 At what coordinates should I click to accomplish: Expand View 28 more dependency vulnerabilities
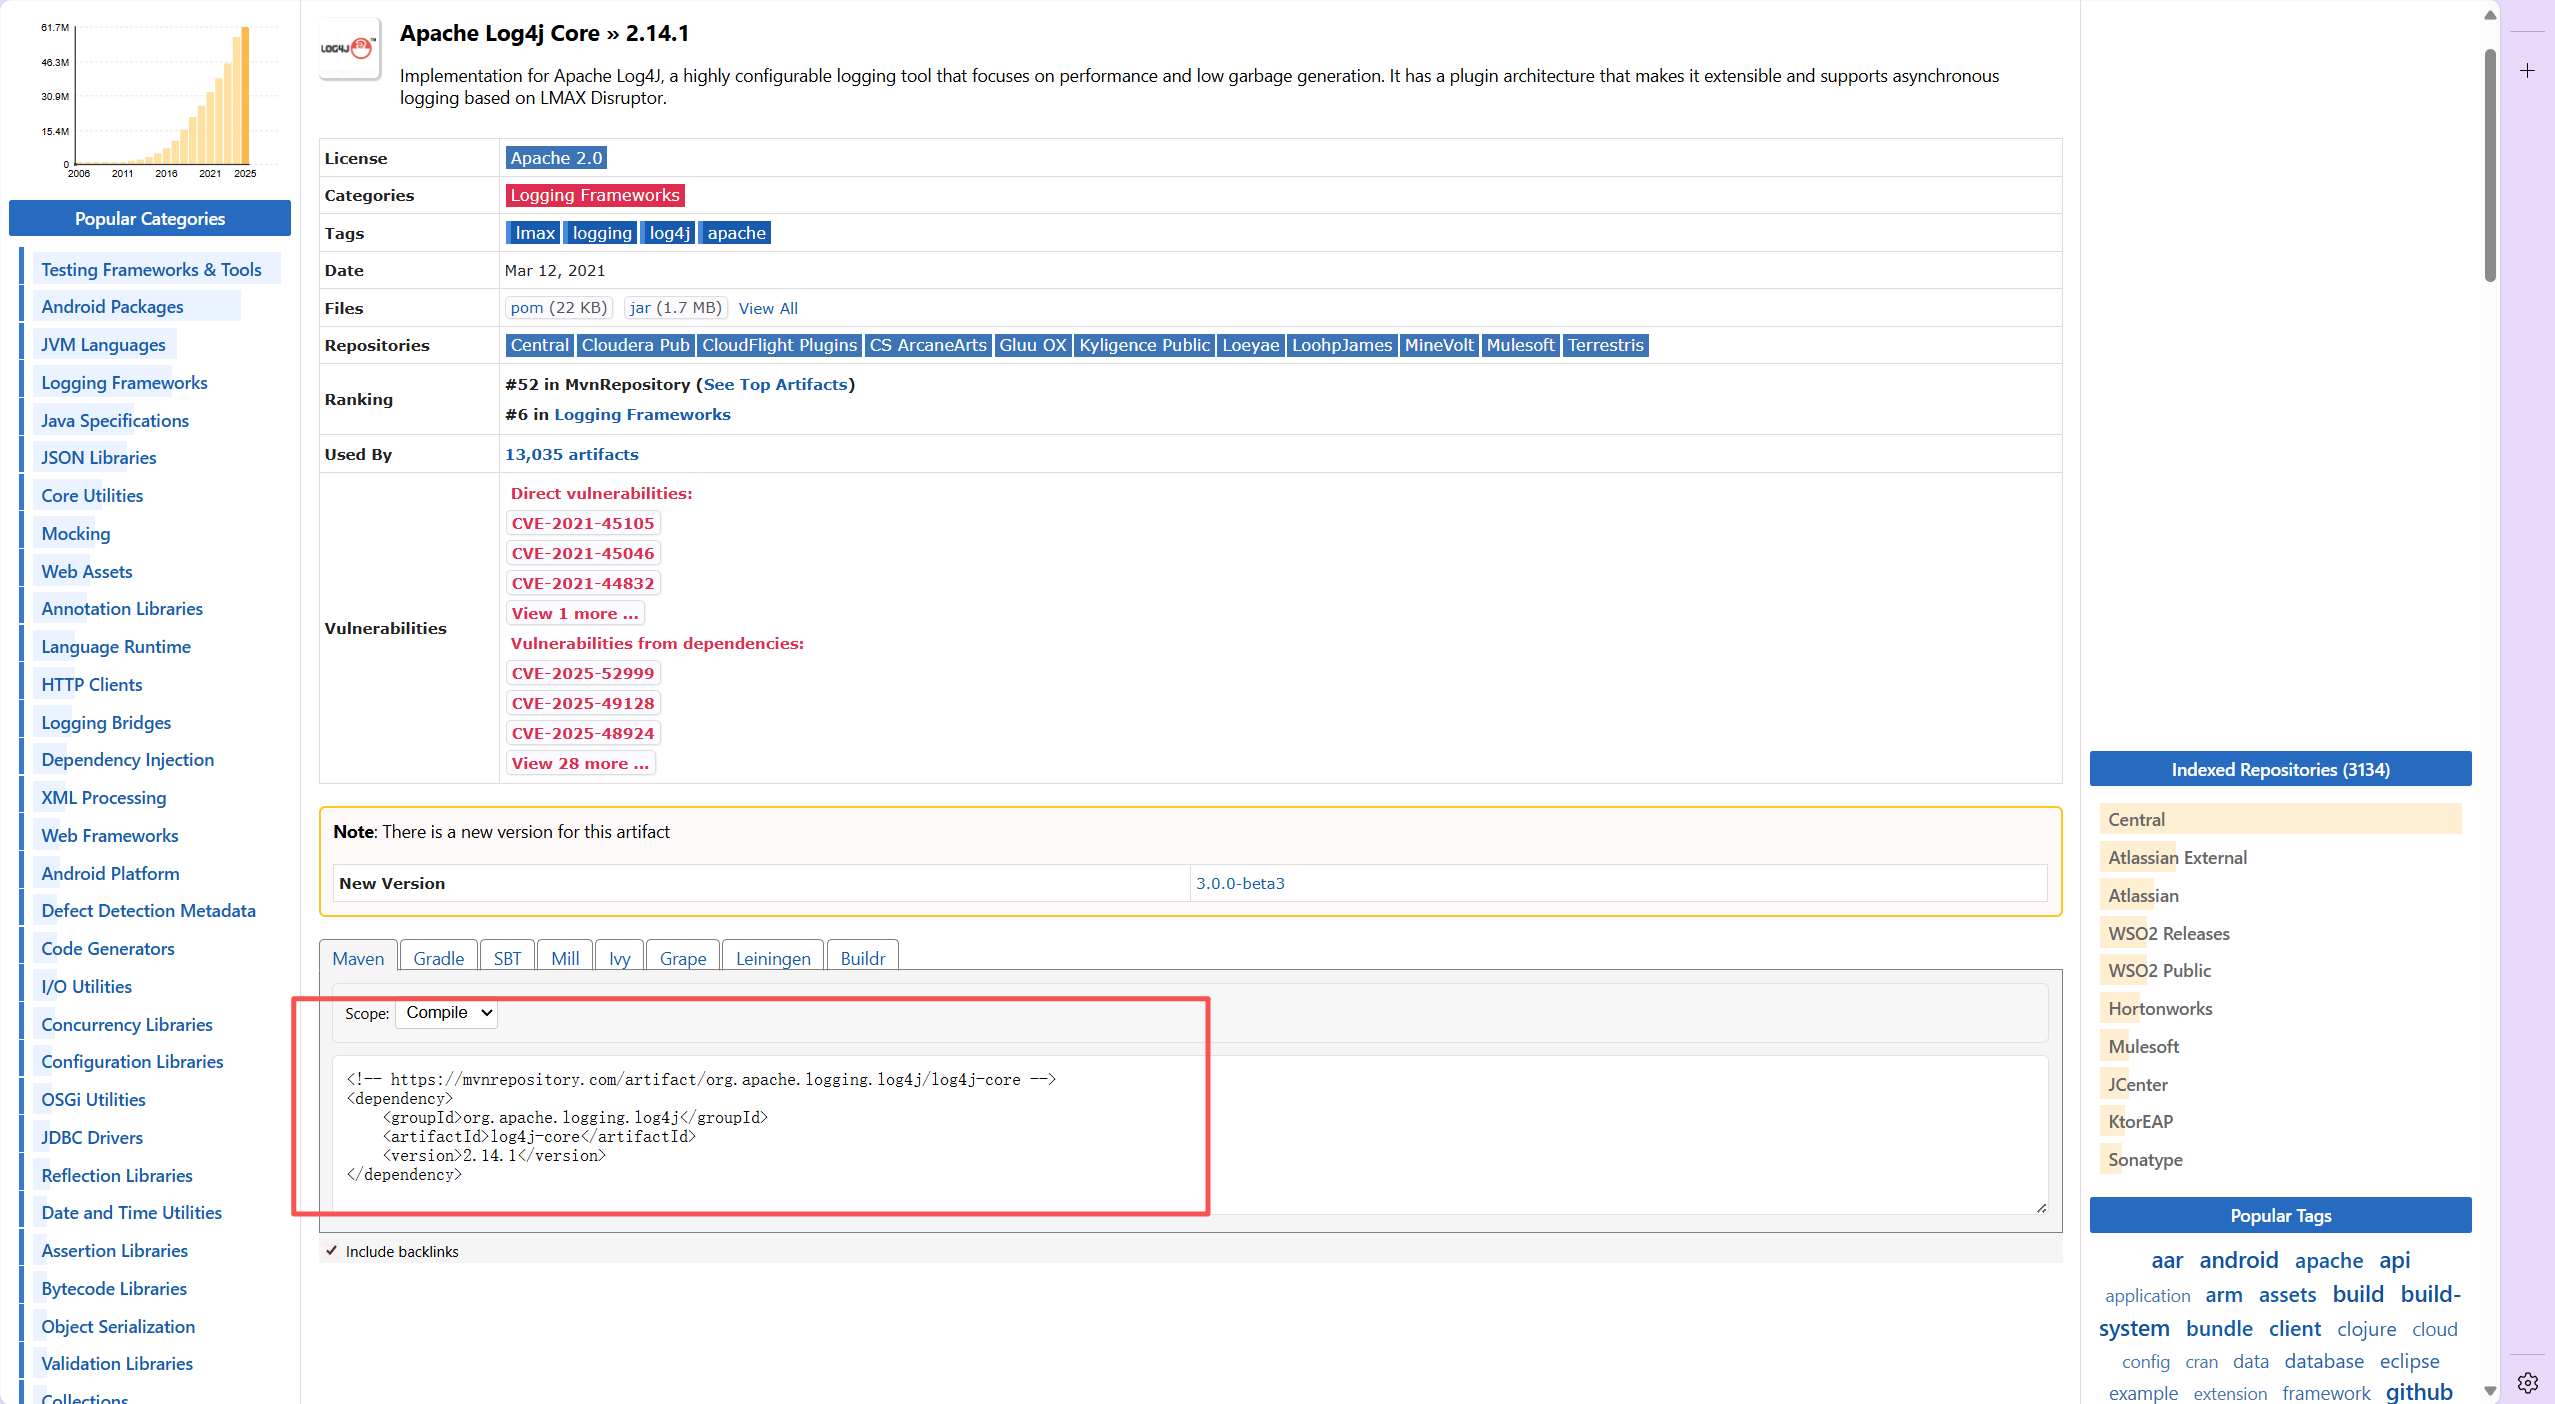[580, 763]
